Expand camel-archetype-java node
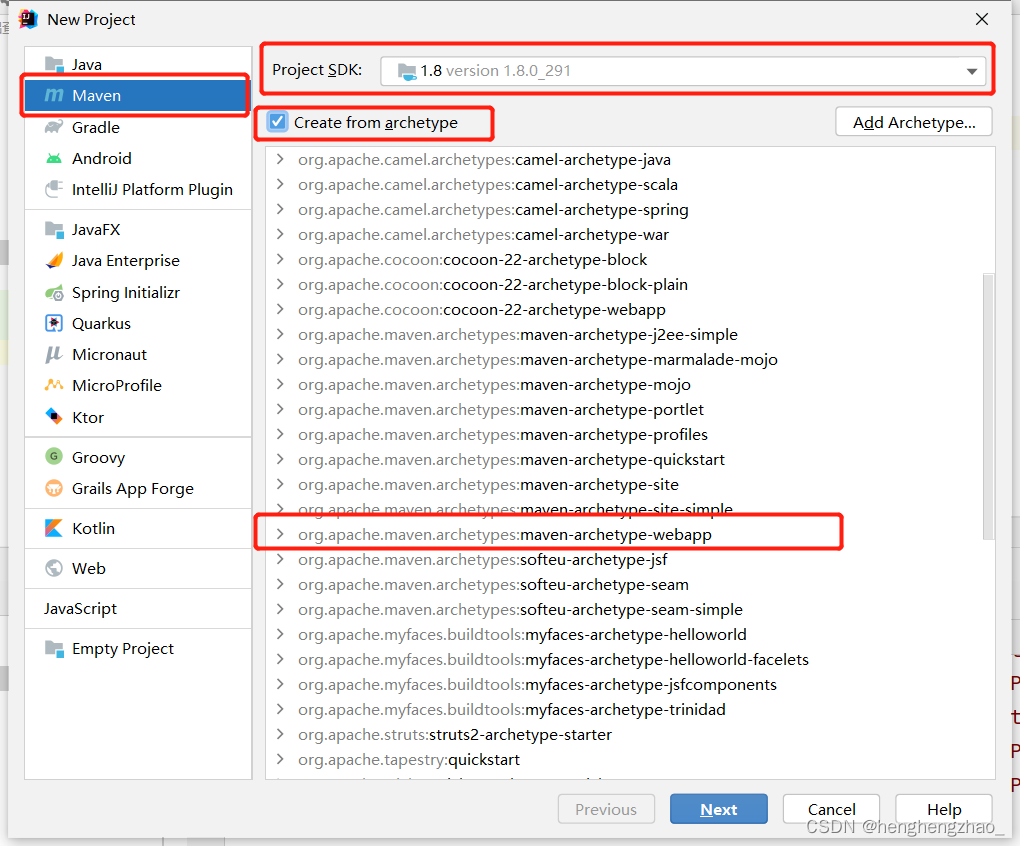The image size is (1020, 846). [280, 159]
